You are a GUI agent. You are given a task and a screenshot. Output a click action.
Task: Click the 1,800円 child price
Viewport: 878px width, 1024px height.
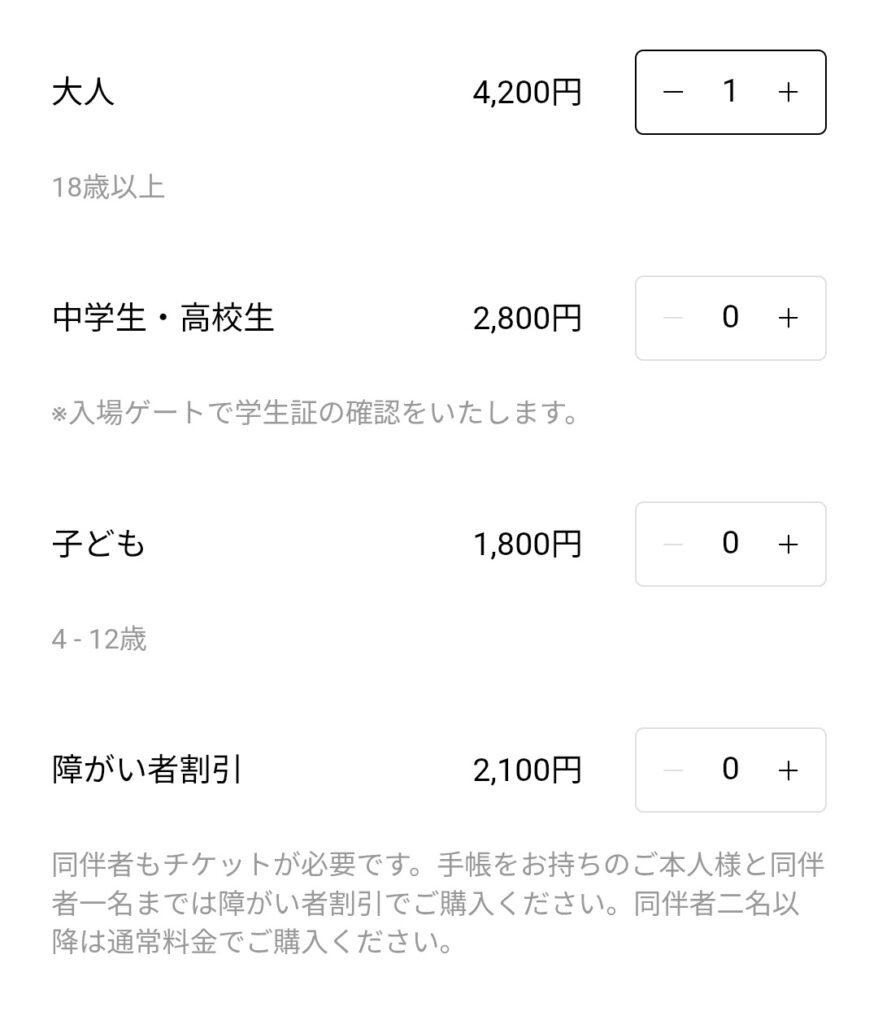pyautogui.click(x=527, y=545)
